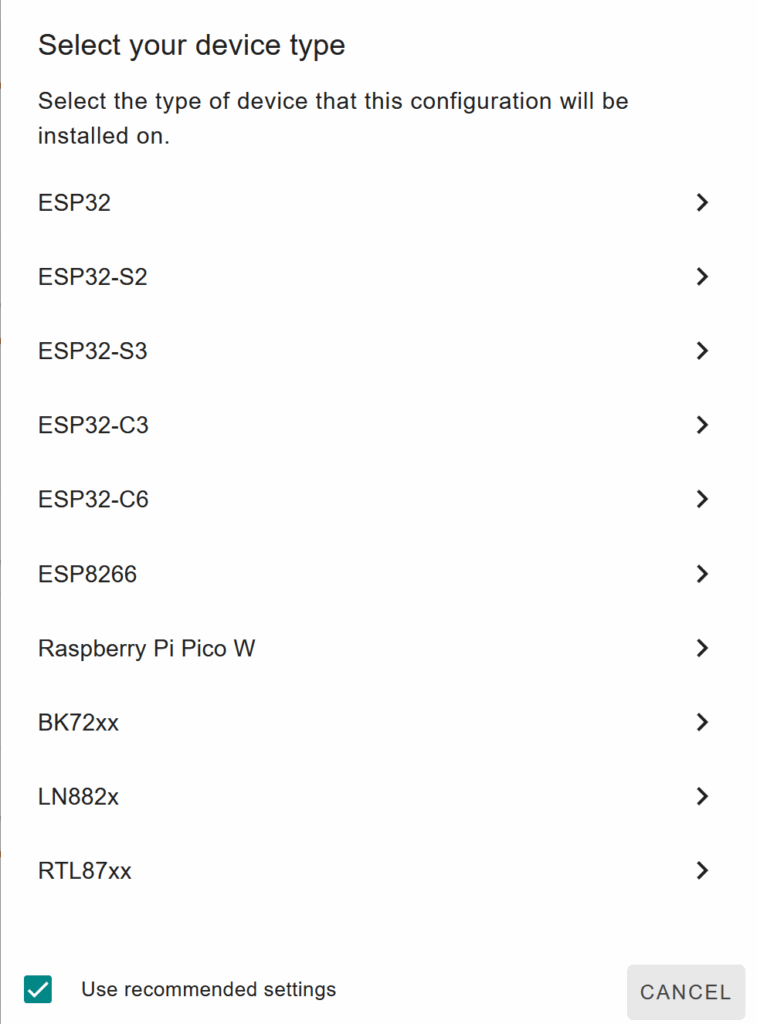Select the RTL87xx device type
Viewport: 757px width, 1024px height.
coord(85,871)
